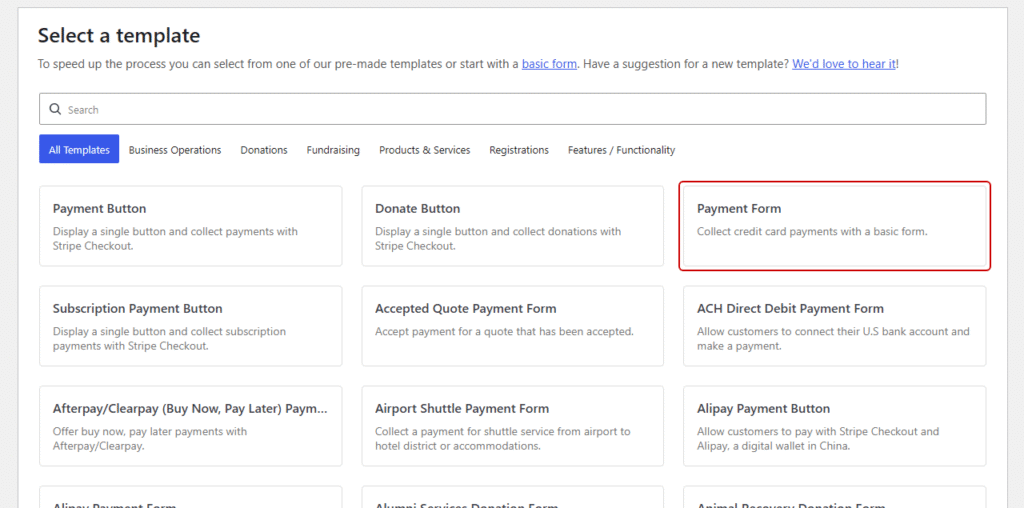The height and width of the screenshot is (508, 1024).
Task: Open the Products & Services tab
Action: click(x=424, y=150)
